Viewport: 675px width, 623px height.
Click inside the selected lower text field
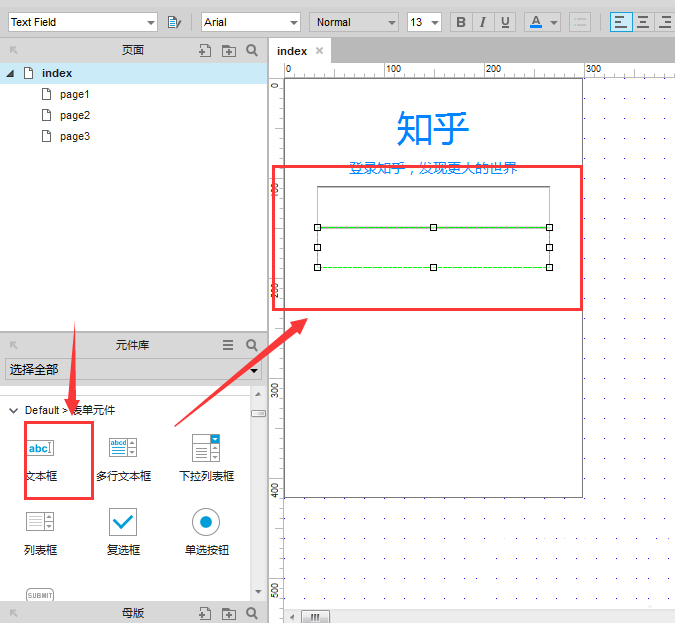point(433,248)
